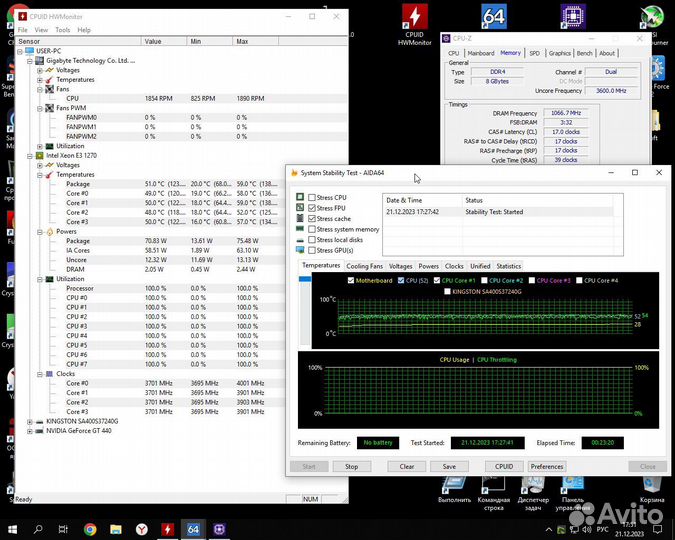Image resolution: width=675 pixels, height=540 pixels.
Task: Open CPUID HWMonitor desktop shortcut
Action: [415, 24]
